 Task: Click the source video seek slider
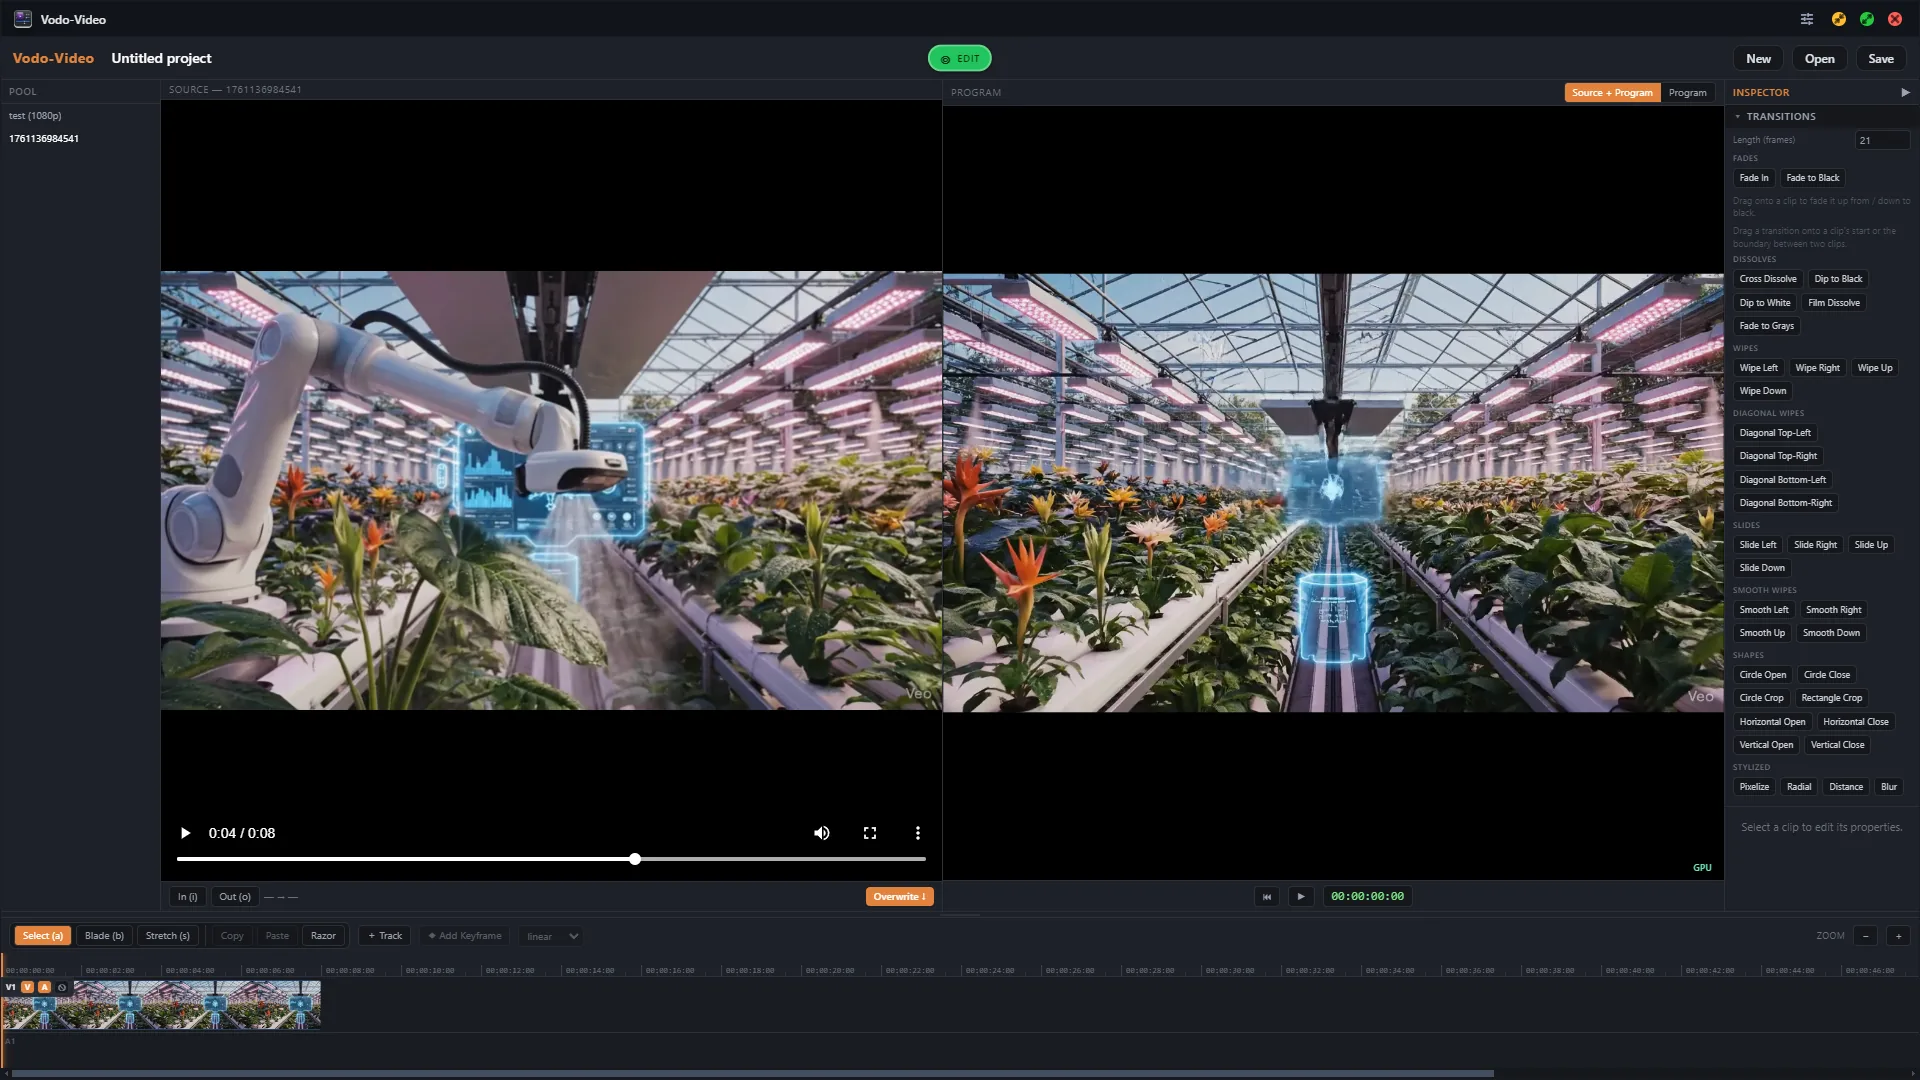click(551, 859)
